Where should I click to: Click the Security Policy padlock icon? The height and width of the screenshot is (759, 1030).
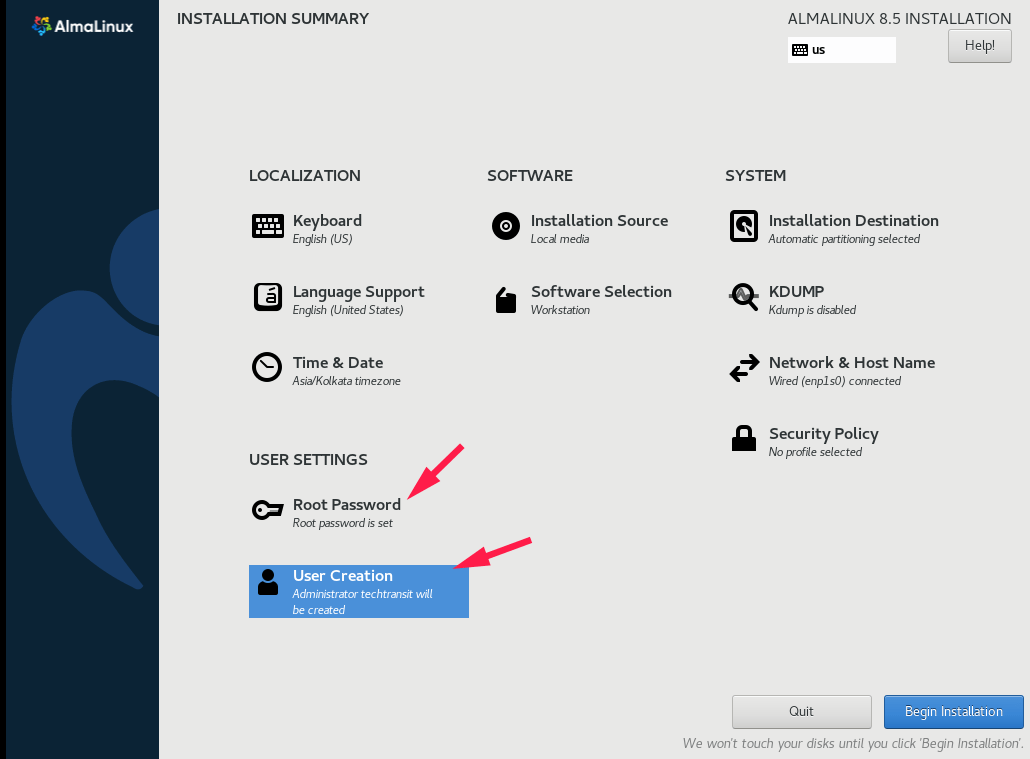click(x=744, y=438)
